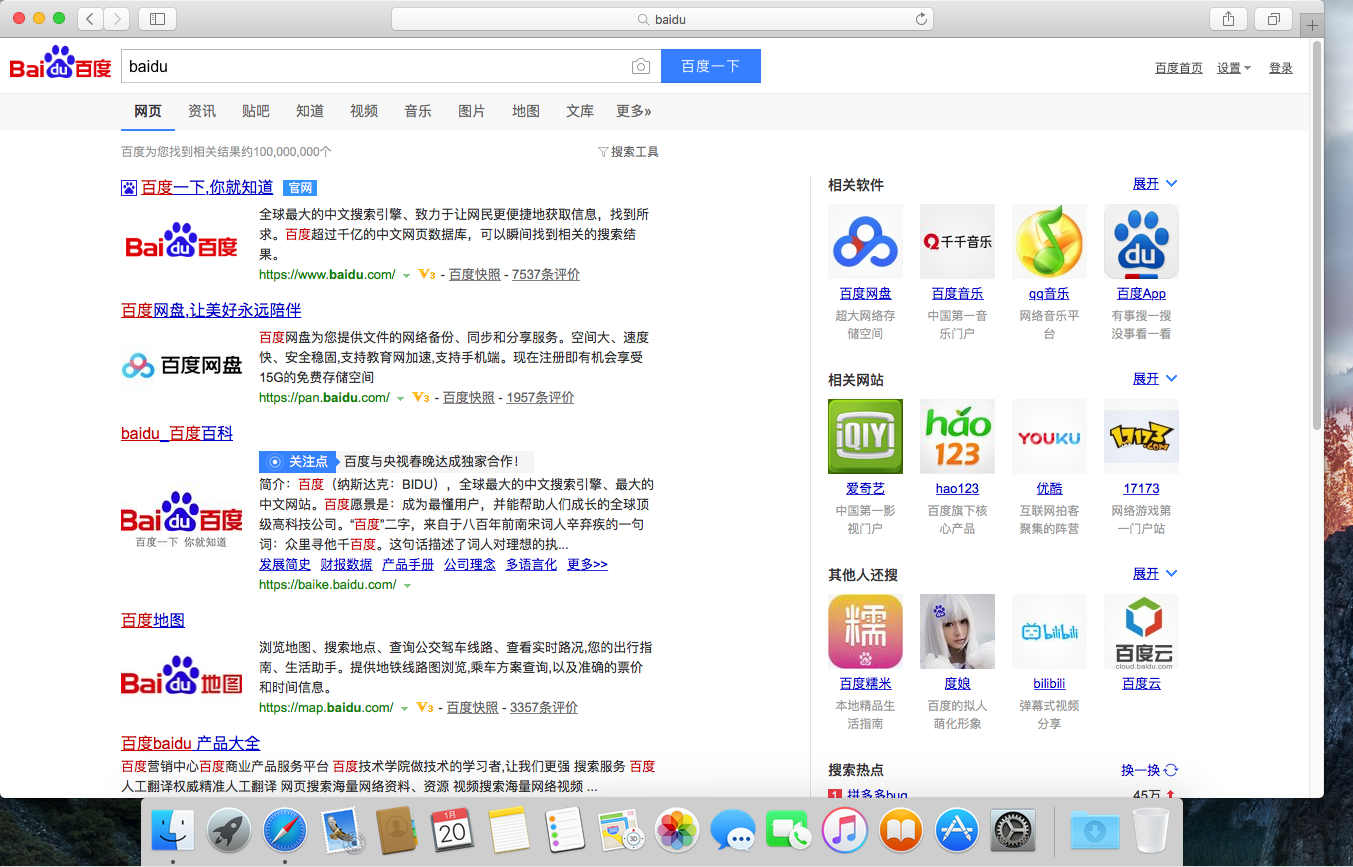Image resolution: width=1353 pixels, height=867 pixels.
Task: Open 7537条评价 reviews link
Action: [546, 275]
